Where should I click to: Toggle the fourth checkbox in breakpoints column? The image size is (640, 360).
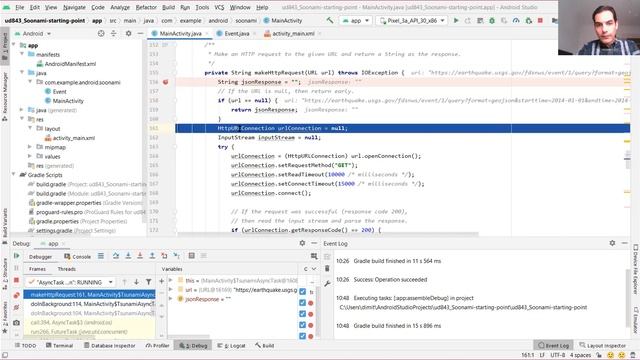click(x=302, y=325)
